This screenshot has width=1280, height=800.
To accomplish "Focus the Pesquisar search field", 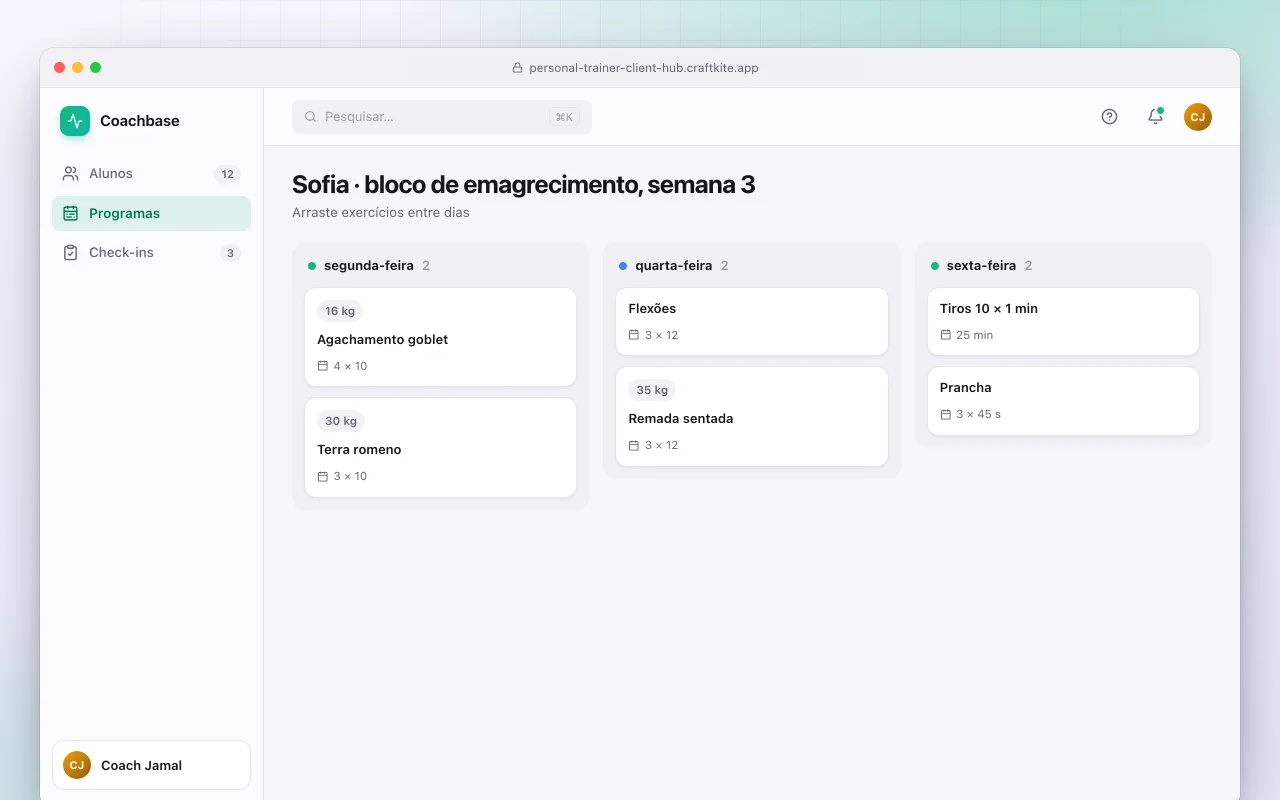I will coord(442,117).
